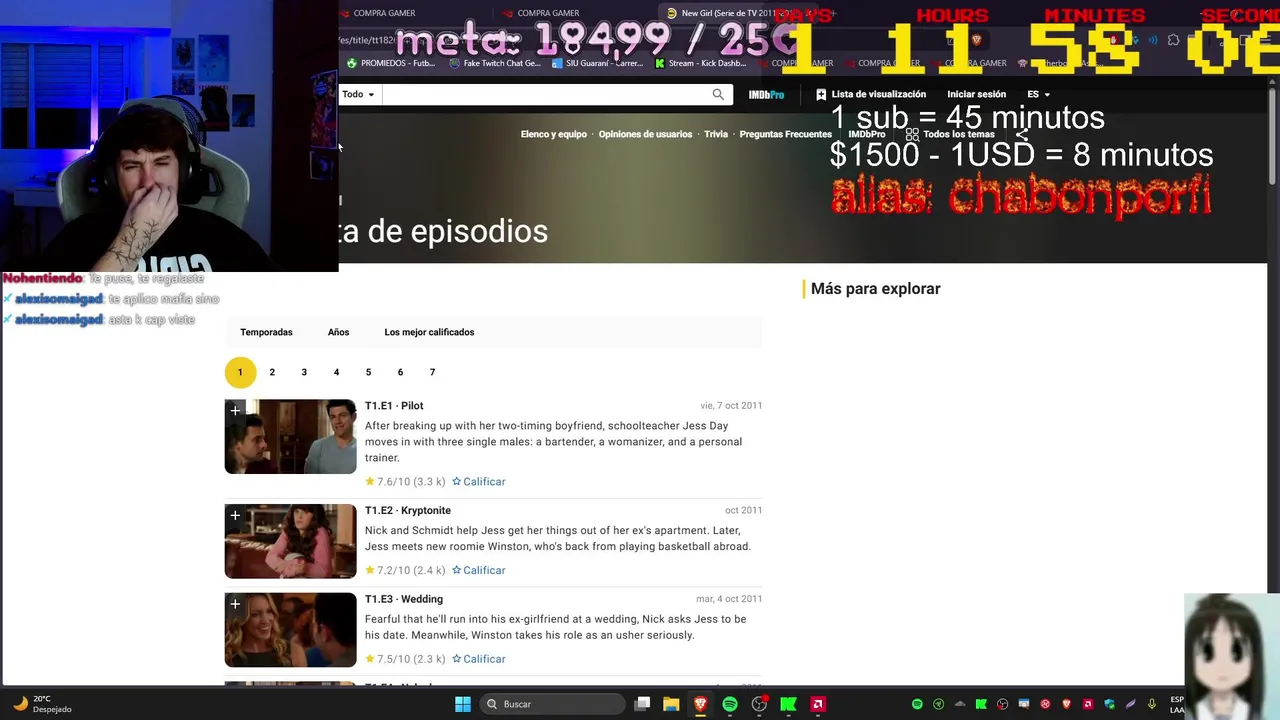1280x720 pixels.
Task: Open the green Kick app on taskbar
Action: pos(788,704)
